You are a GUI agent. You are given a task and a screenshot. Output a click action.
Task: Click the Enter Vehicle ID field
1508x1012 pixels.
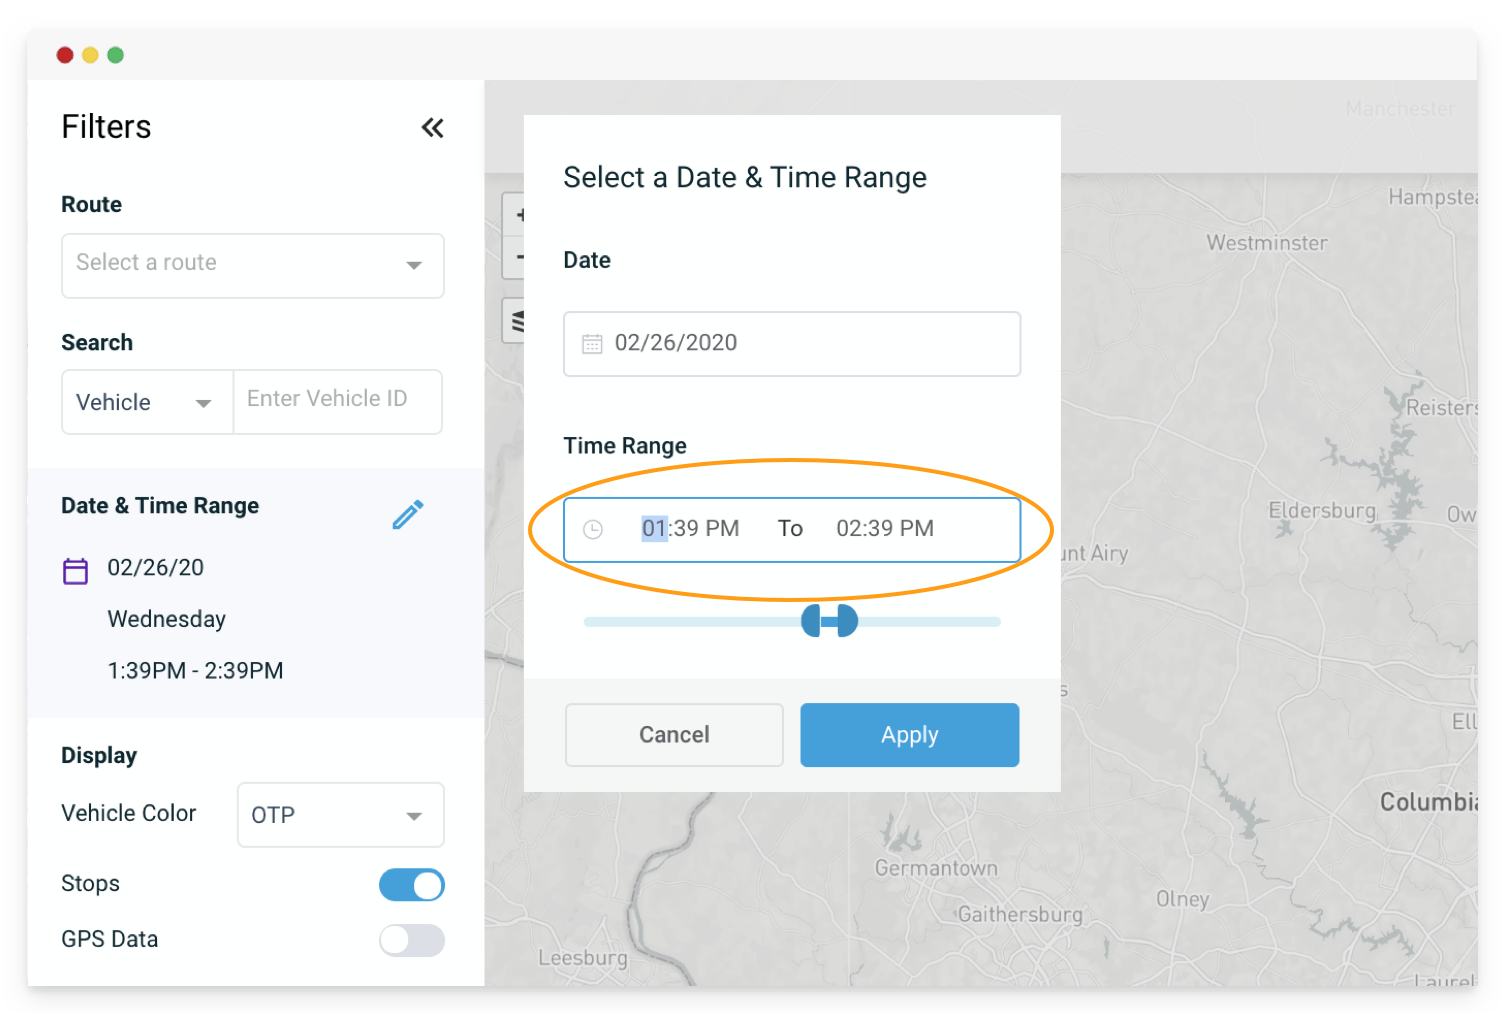(338, 402)
